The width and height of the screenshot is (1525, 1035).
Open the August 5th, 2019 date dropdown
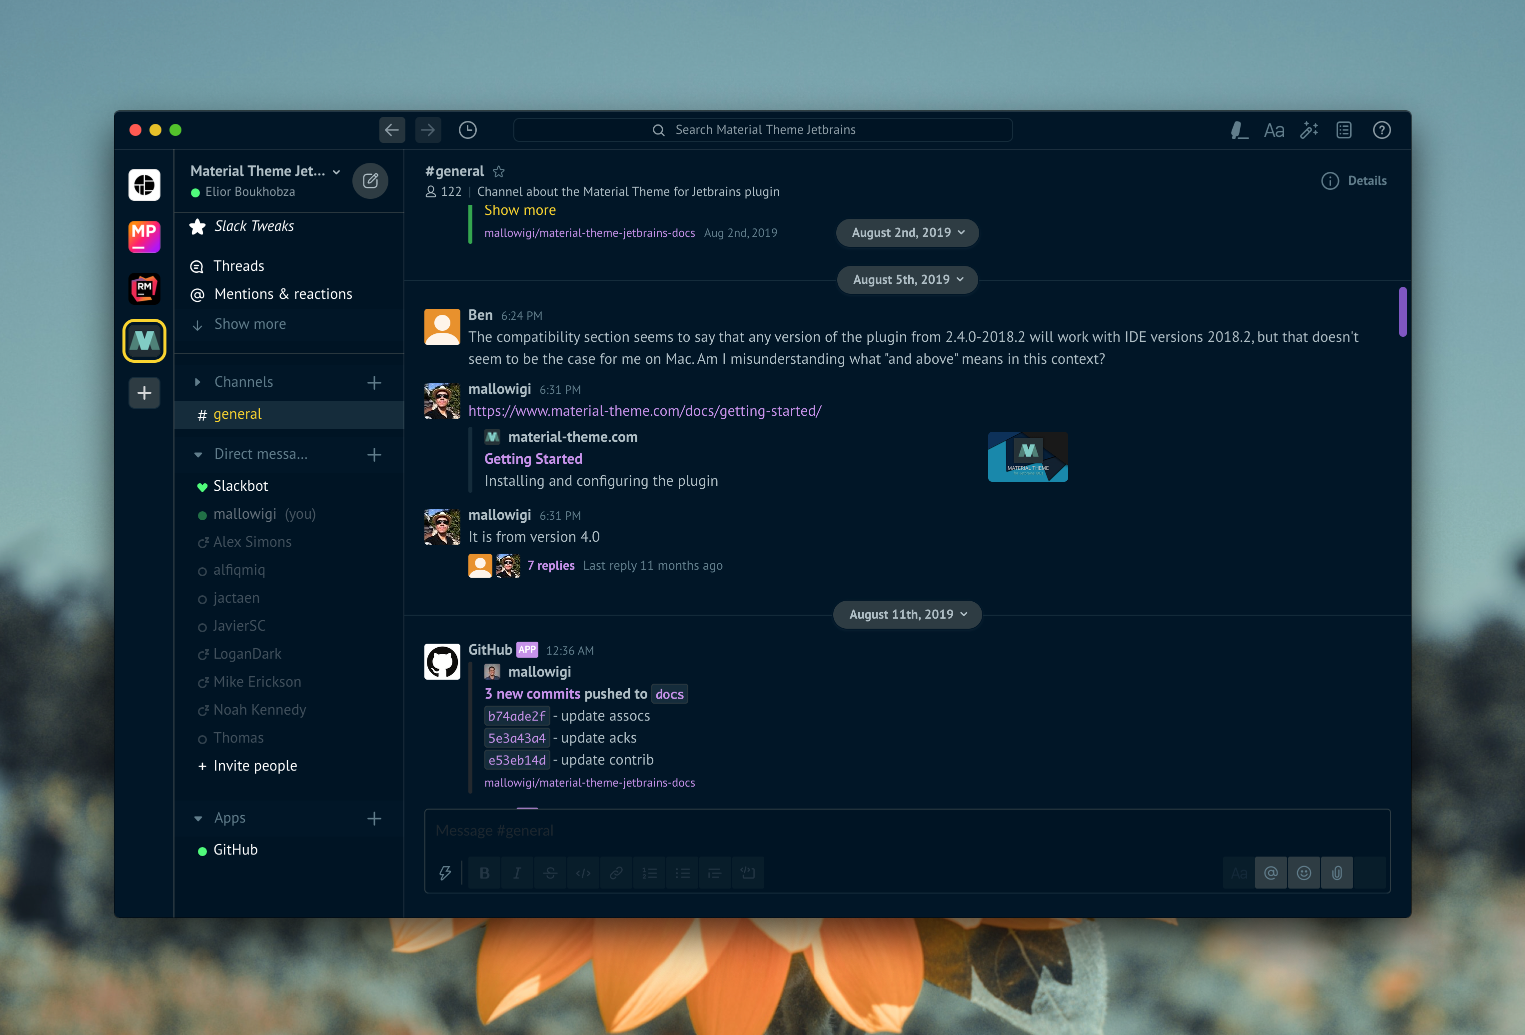[907, 280]
